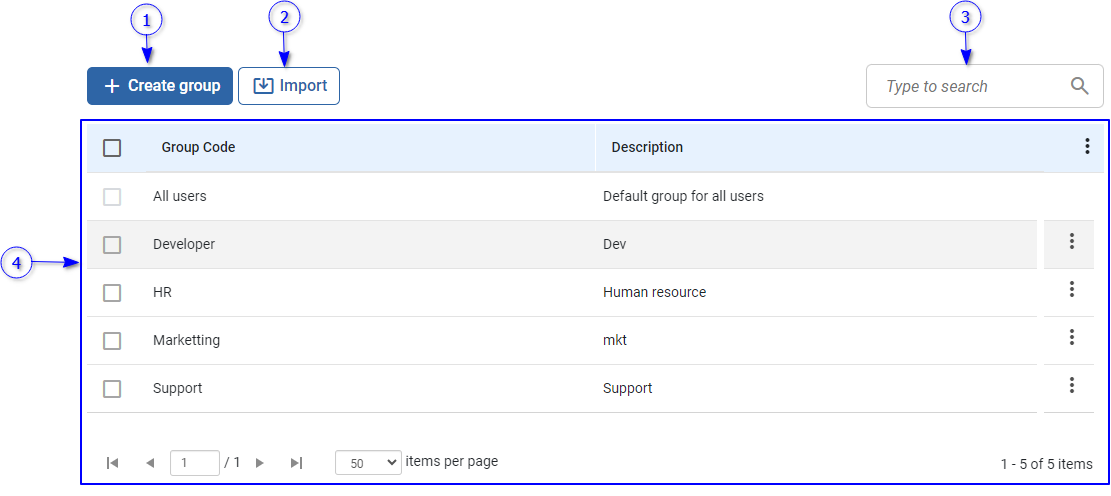Go to the previous page
Screen dimensions: 1111x496
tap(150, 463)
